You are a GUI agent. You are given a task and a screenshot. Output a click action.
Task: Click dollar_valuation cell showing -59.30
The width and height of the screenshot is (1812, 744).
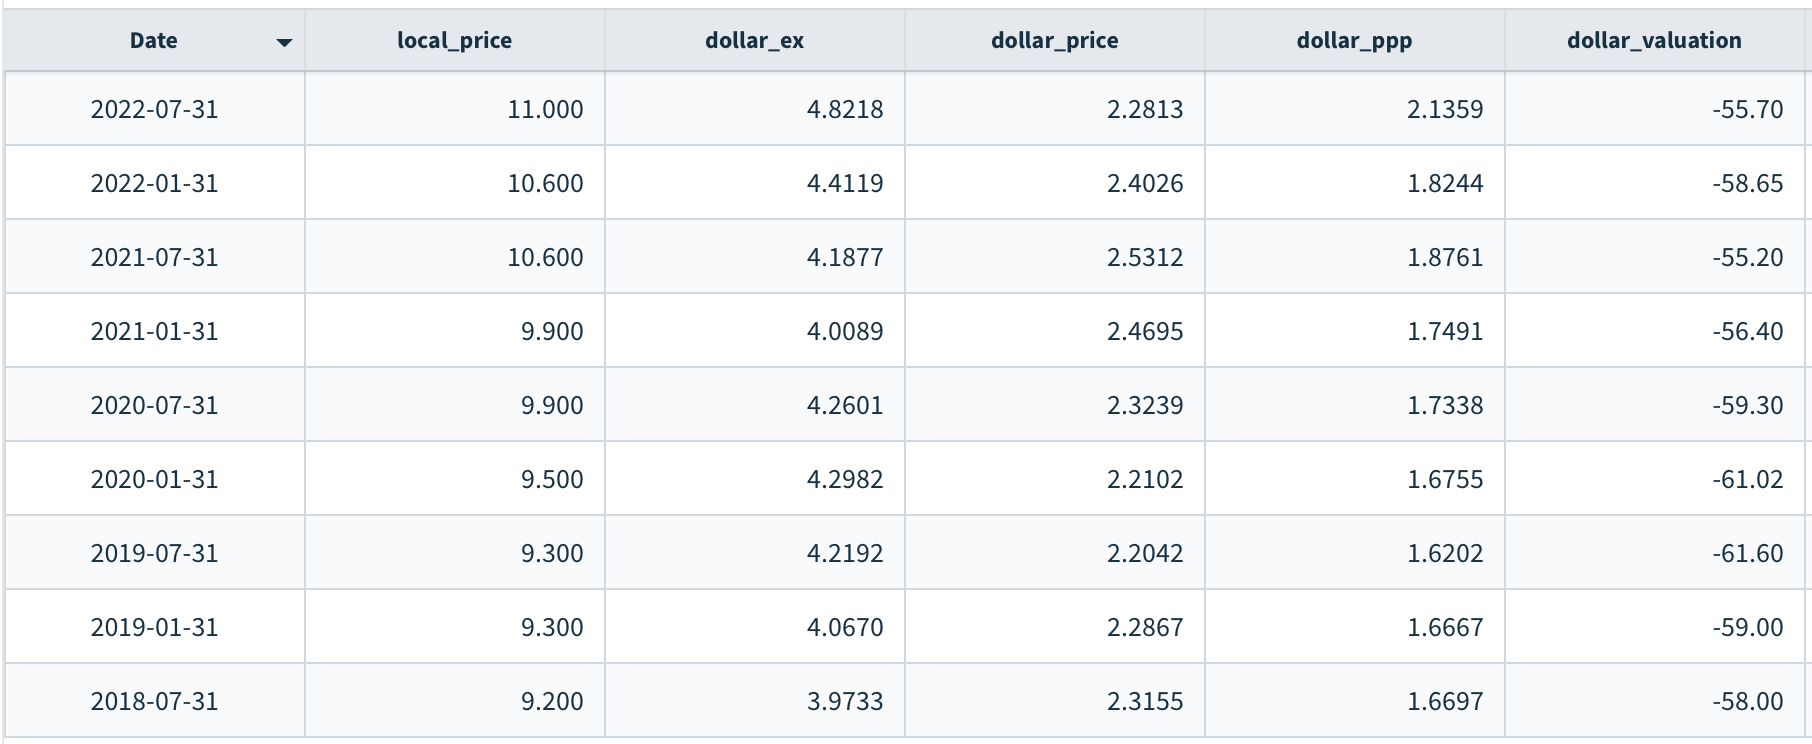coord(1747,405)
